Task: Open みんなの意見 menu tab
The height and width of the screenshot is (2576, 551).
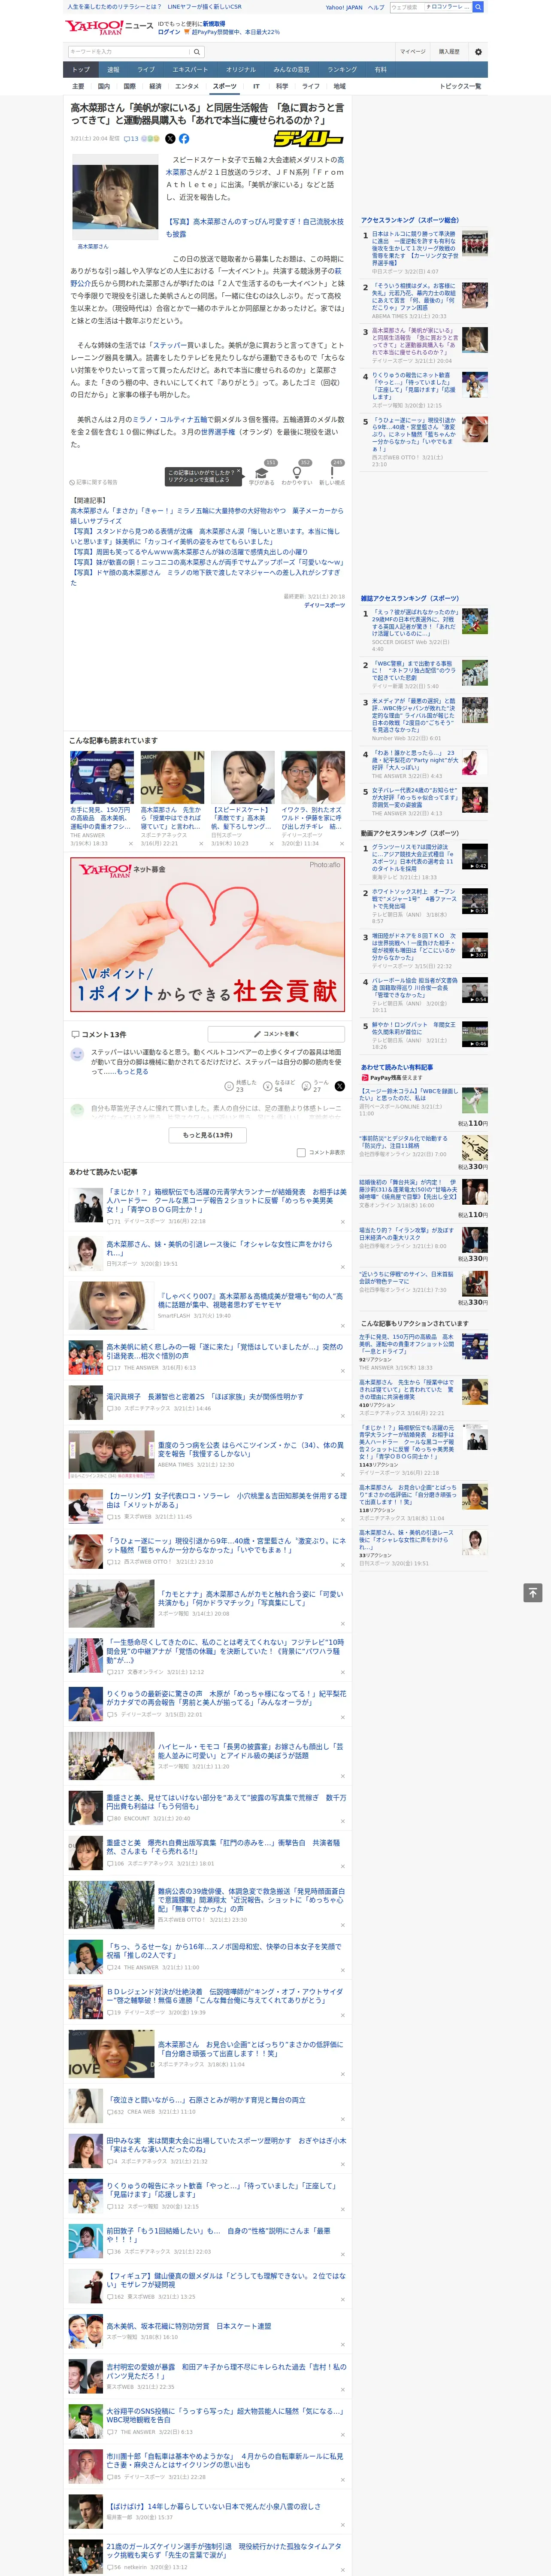Action: tap(292, 70)
